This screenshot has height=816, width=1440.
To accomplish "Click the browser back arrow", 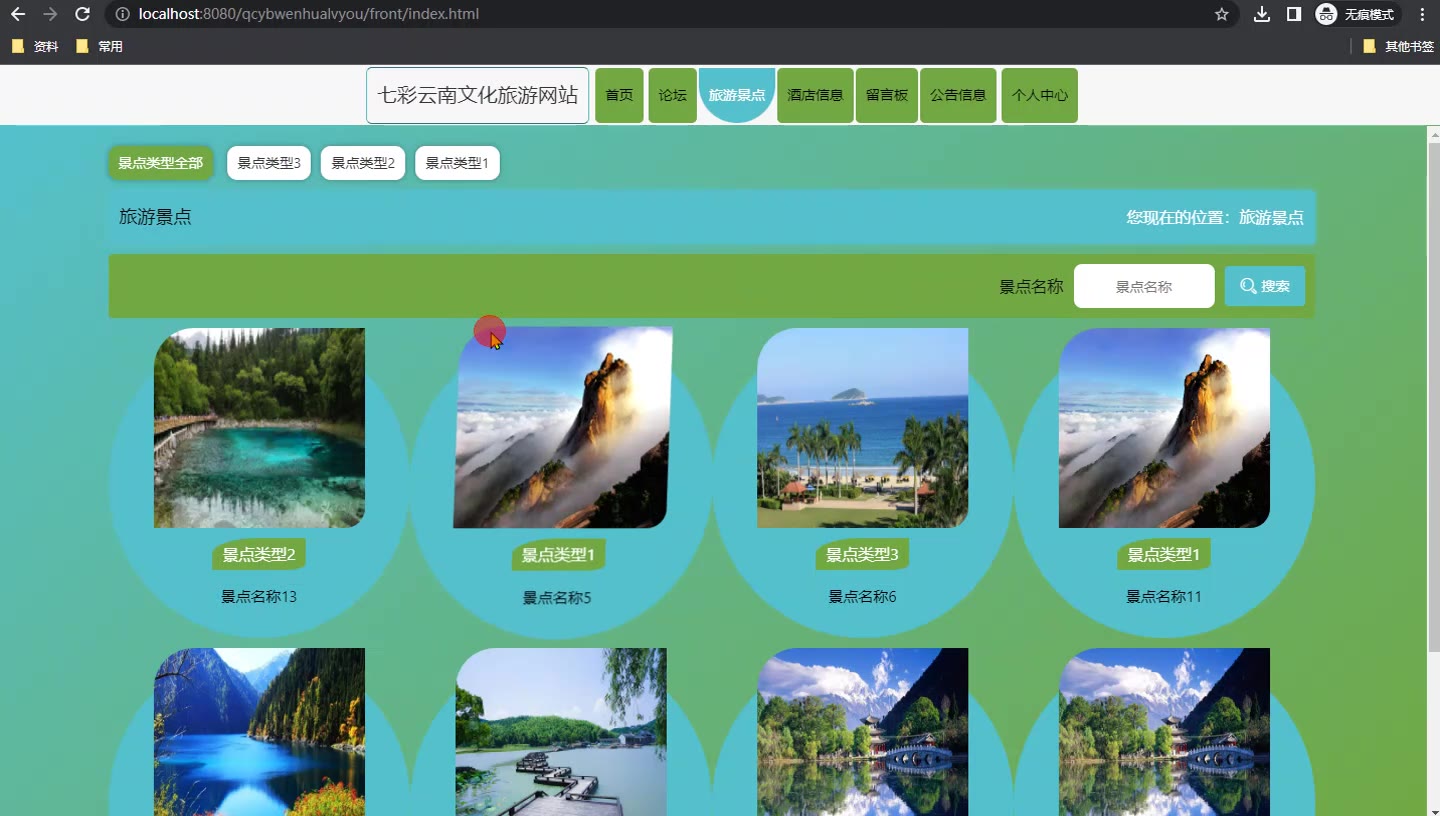I will click(18, 14).
